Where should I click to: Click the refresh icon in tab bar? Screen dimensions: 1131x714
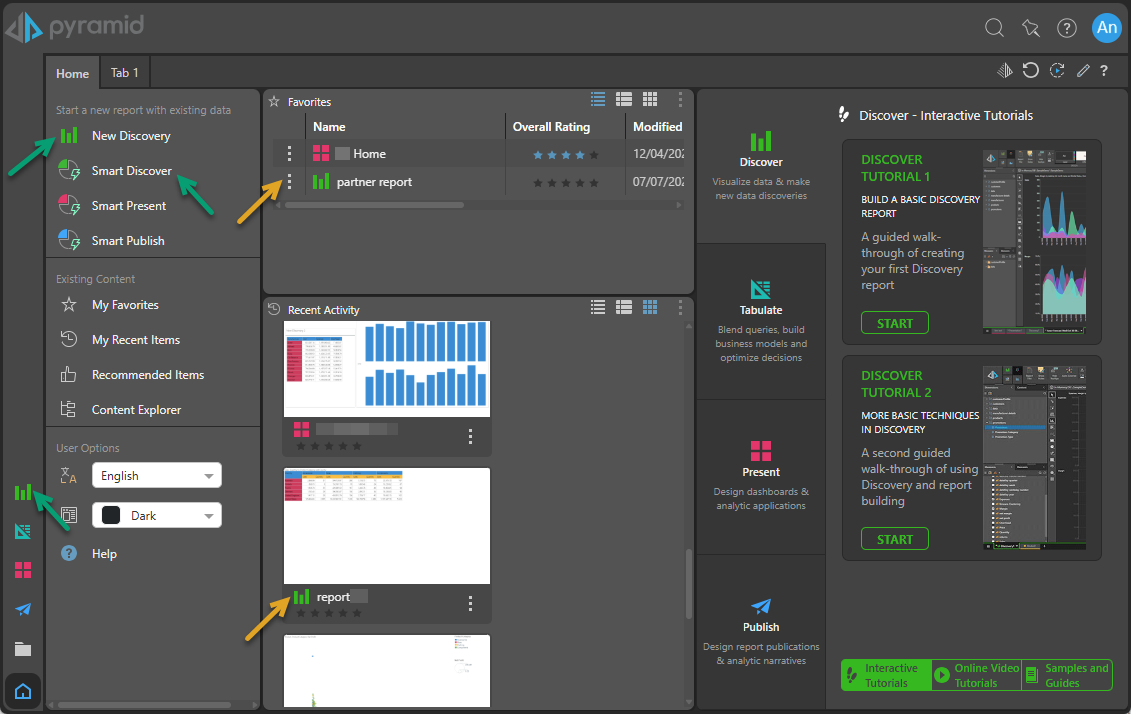1031,71
